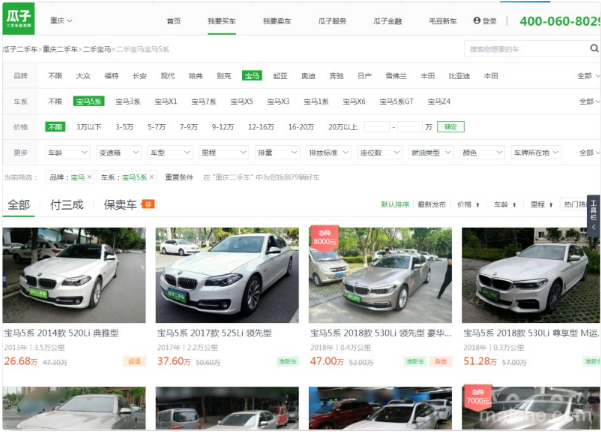Expand 全部 in the 车系 row

pos(589,102)
